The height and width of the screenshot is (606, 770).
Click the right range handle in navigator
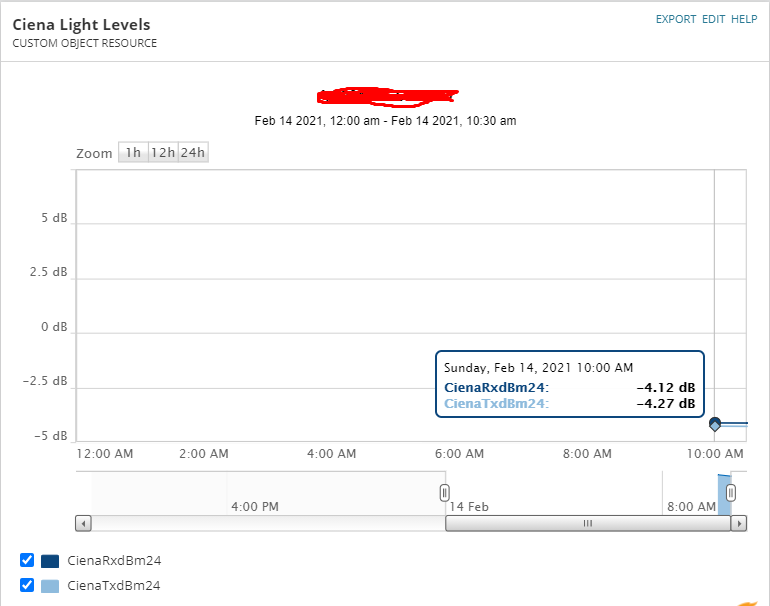click(x=731, y=493)
